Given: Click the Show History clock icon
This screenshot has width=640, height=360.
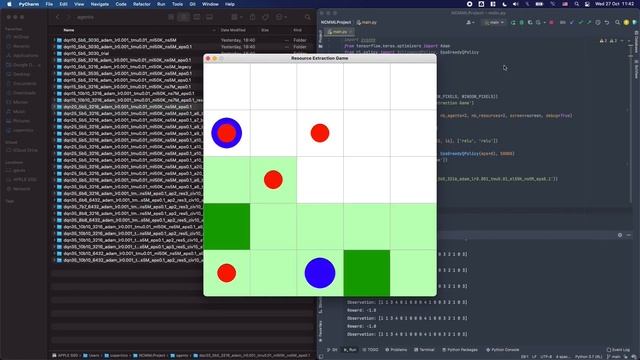Looking at the screenshot, I should pyautogui.click(x=598, y=22).
